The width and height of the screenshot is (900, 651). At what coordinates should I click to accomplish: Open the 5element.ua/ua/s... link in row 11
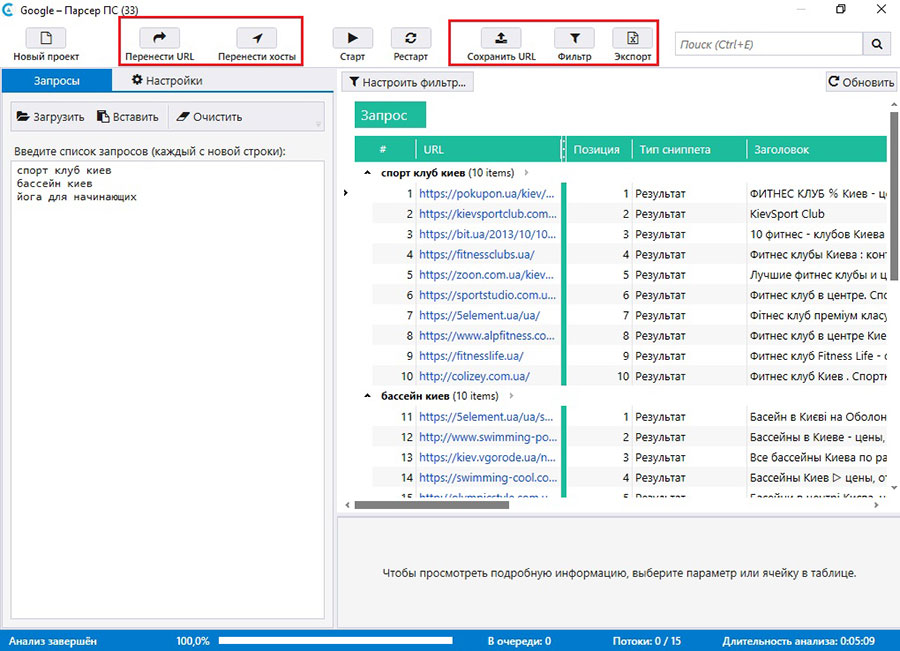486,417
